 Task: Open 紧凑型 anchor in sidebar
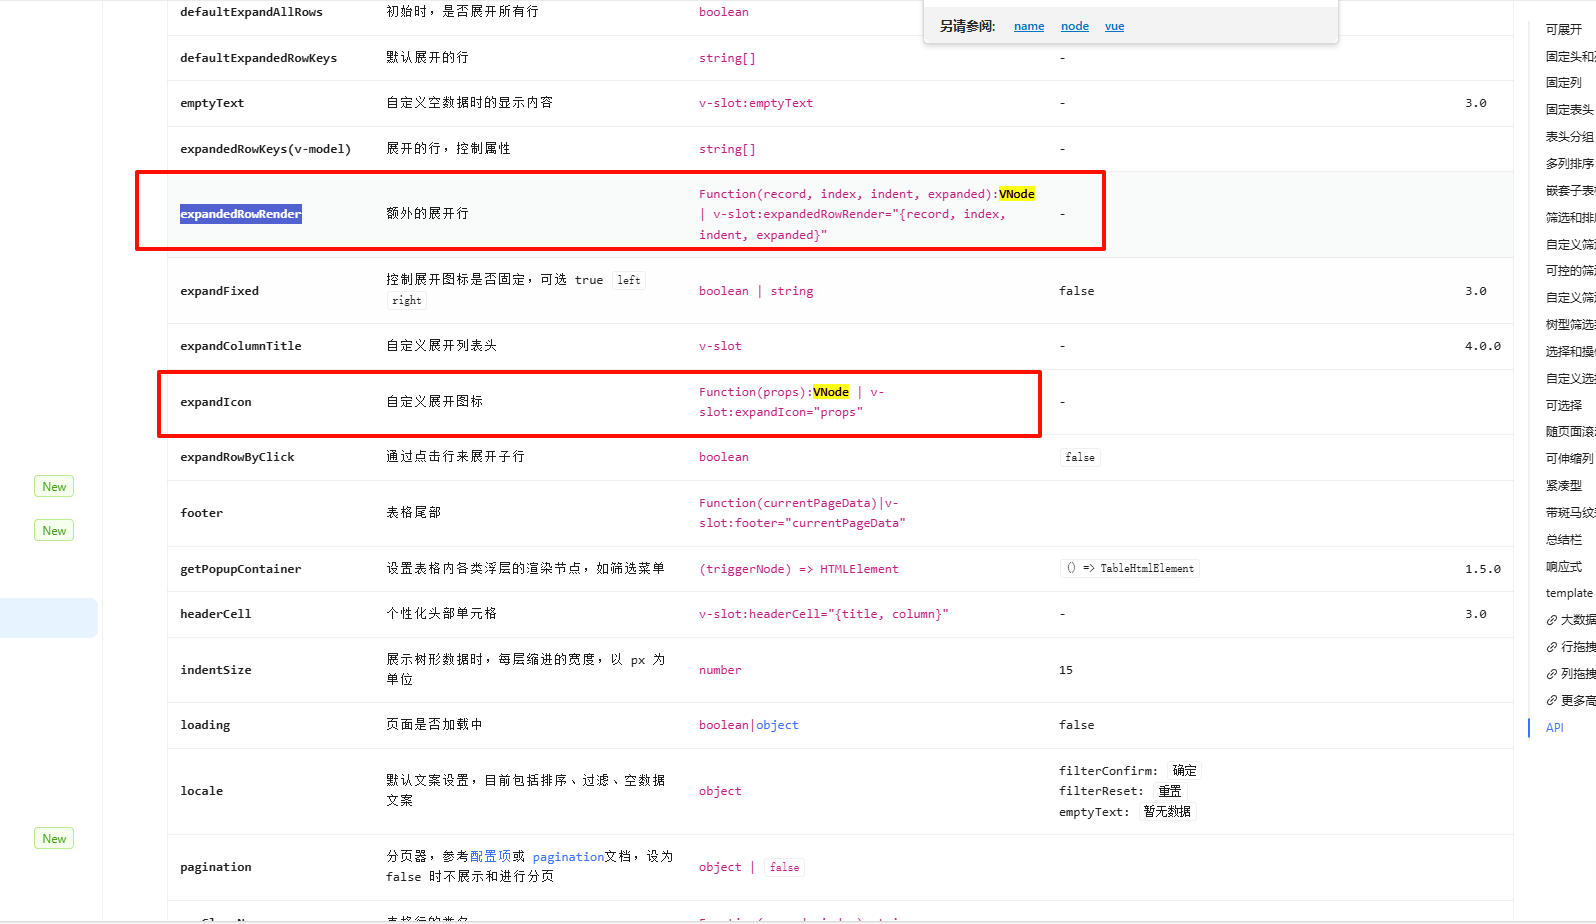coord(1564,486)
